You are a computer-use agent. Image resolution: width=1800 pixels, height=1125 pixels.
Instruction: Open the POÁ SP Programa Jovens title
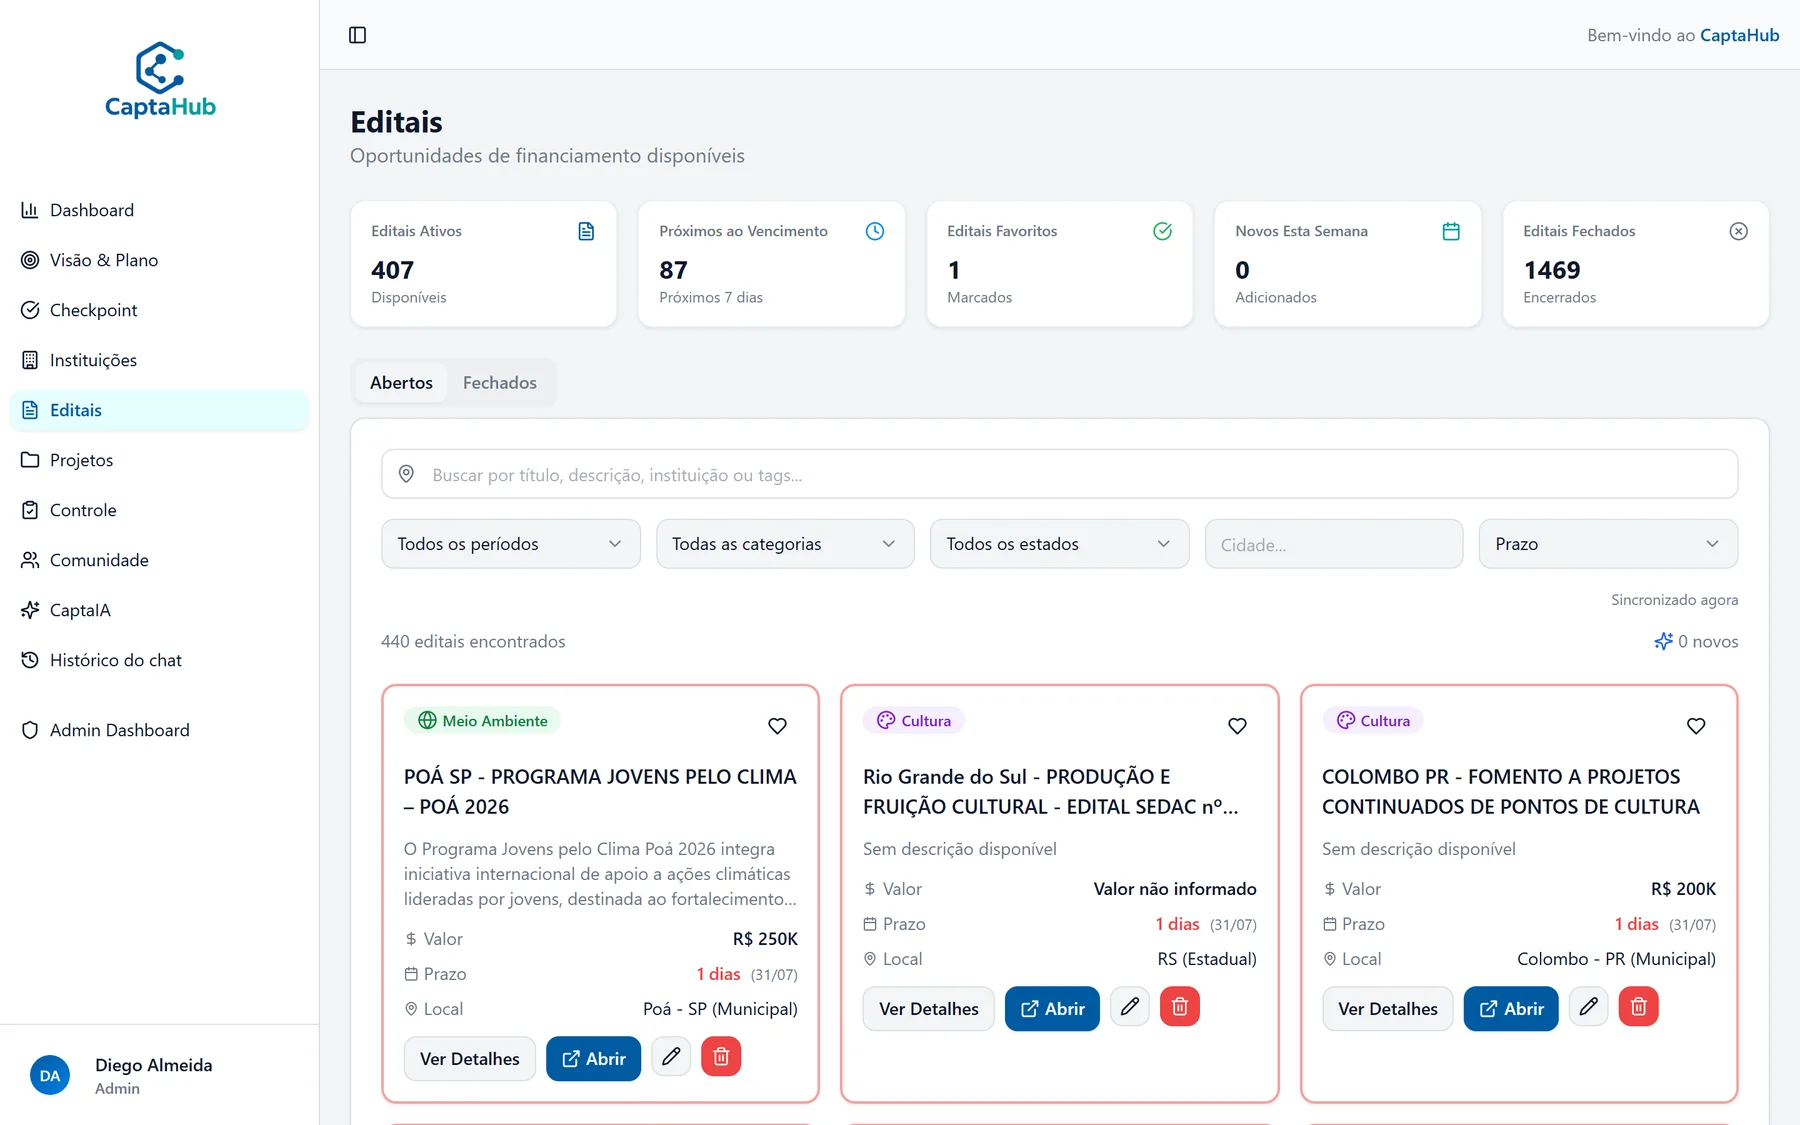600,791
